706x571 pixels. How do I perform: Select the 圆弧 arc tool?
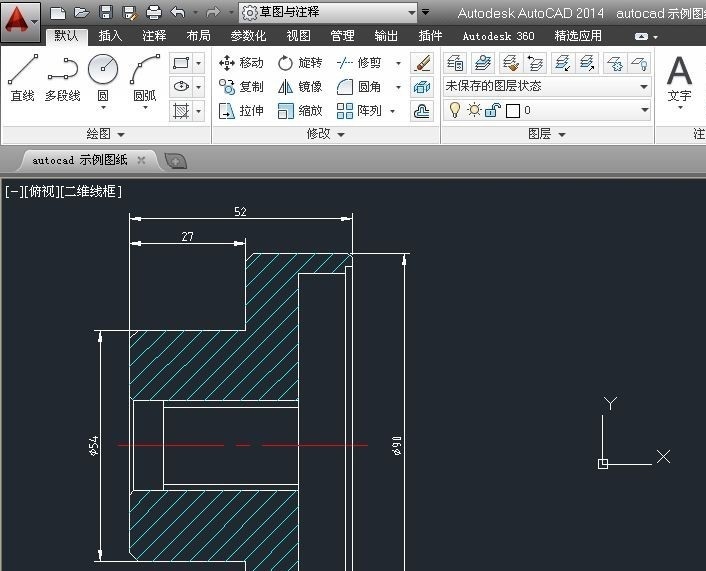145,77
